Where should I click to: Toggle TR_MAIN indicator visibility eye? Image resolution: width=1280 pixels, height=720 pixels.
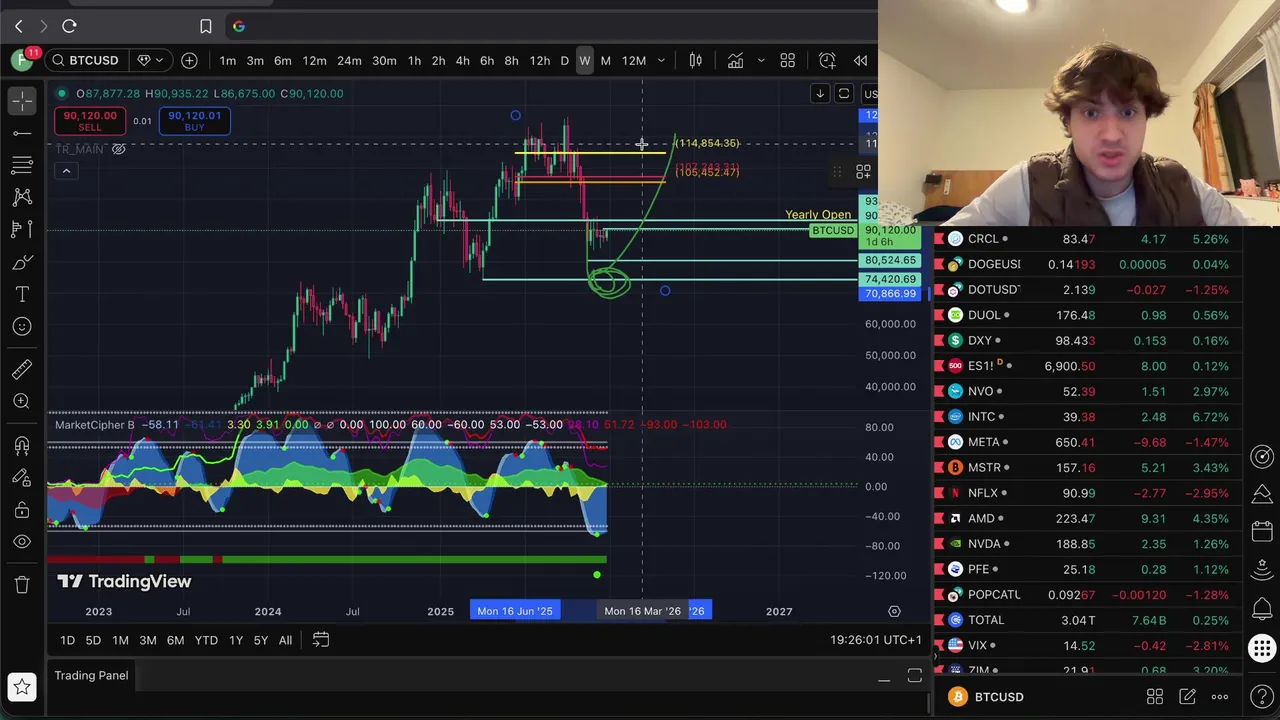coord(118,149)
